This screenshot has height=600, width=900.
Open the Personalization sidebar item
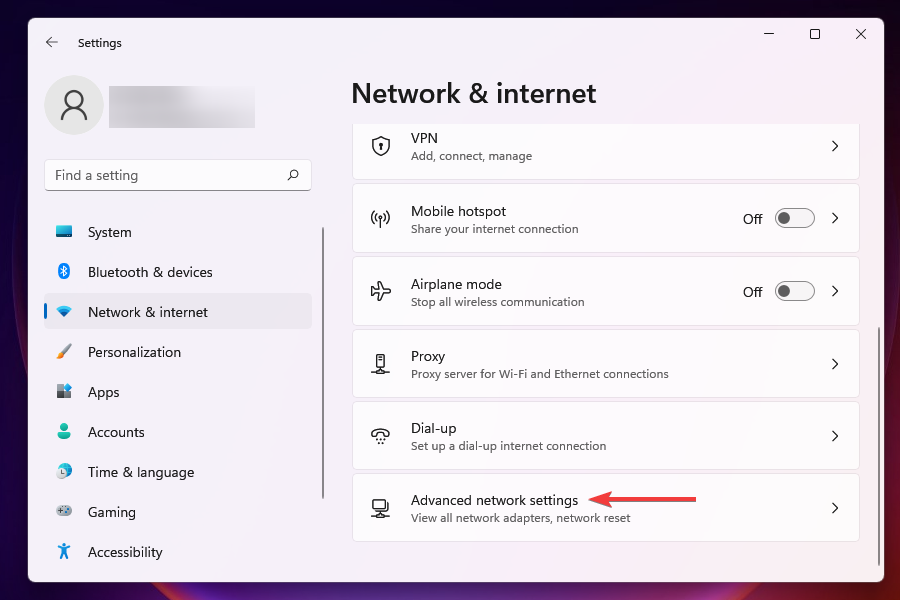pos(134,352)
